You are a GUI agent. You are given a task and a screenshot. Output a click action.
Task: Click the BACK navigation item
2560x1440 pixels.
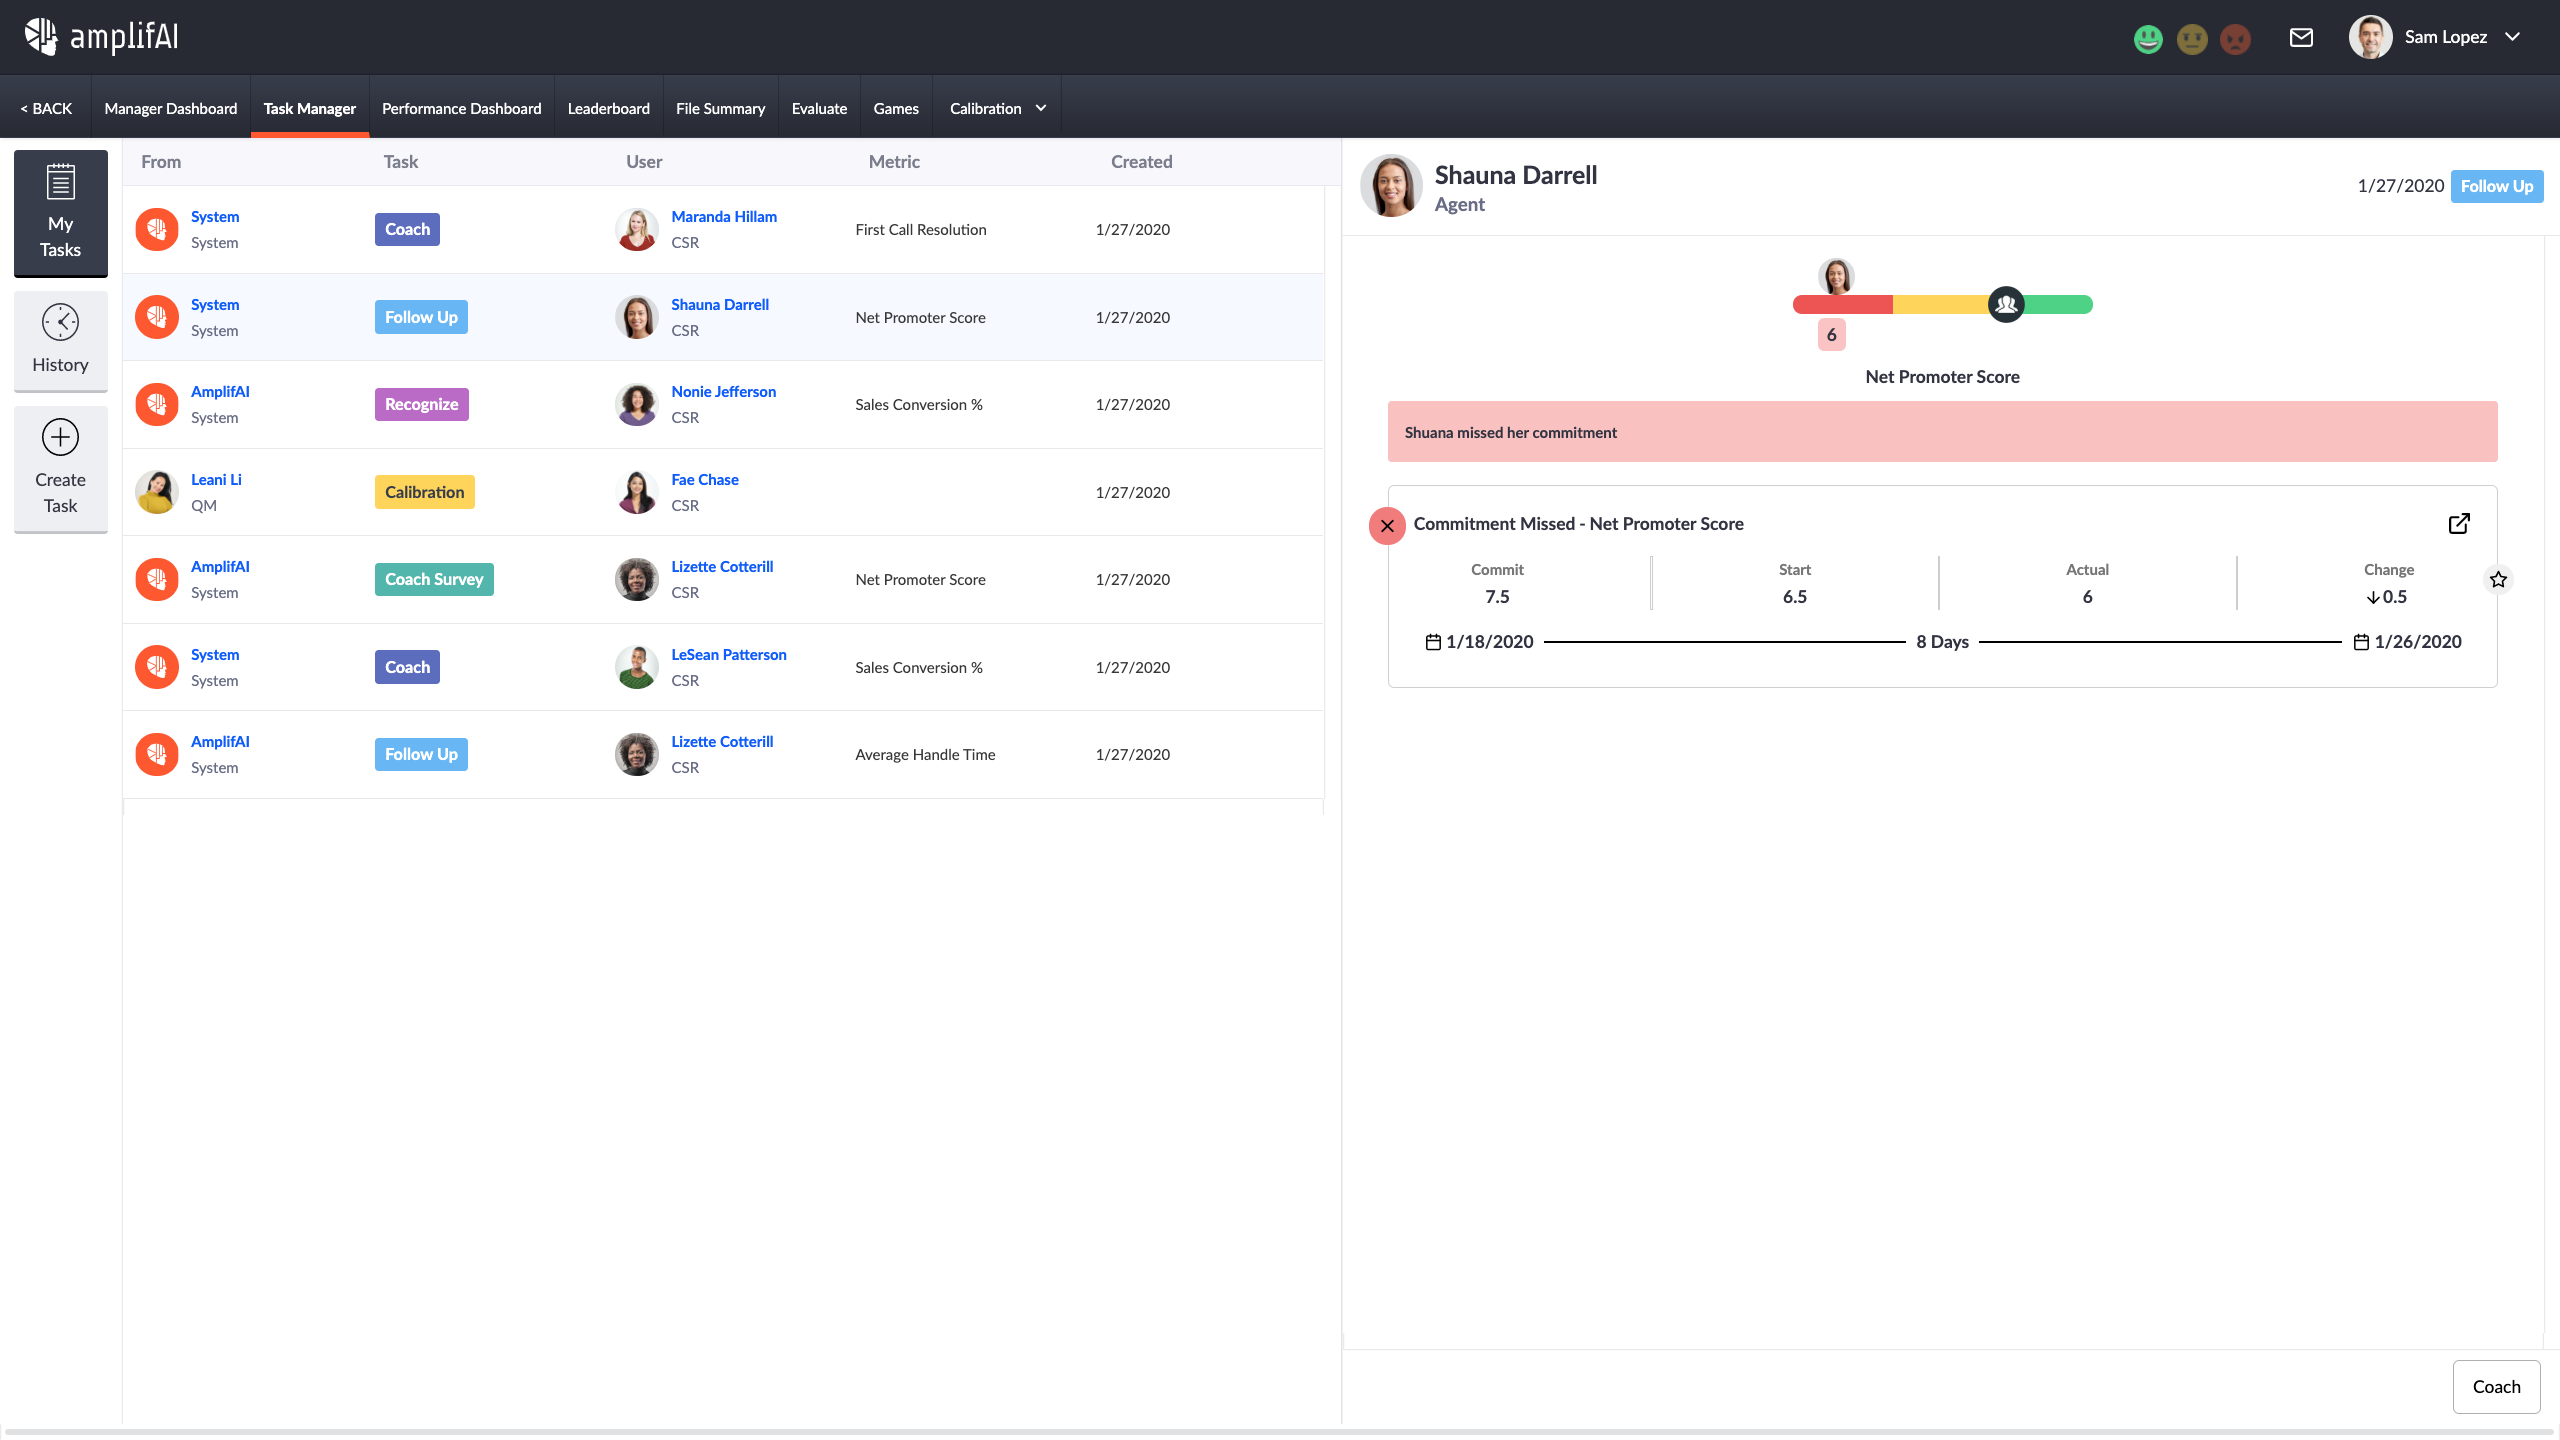coord(46,108)
